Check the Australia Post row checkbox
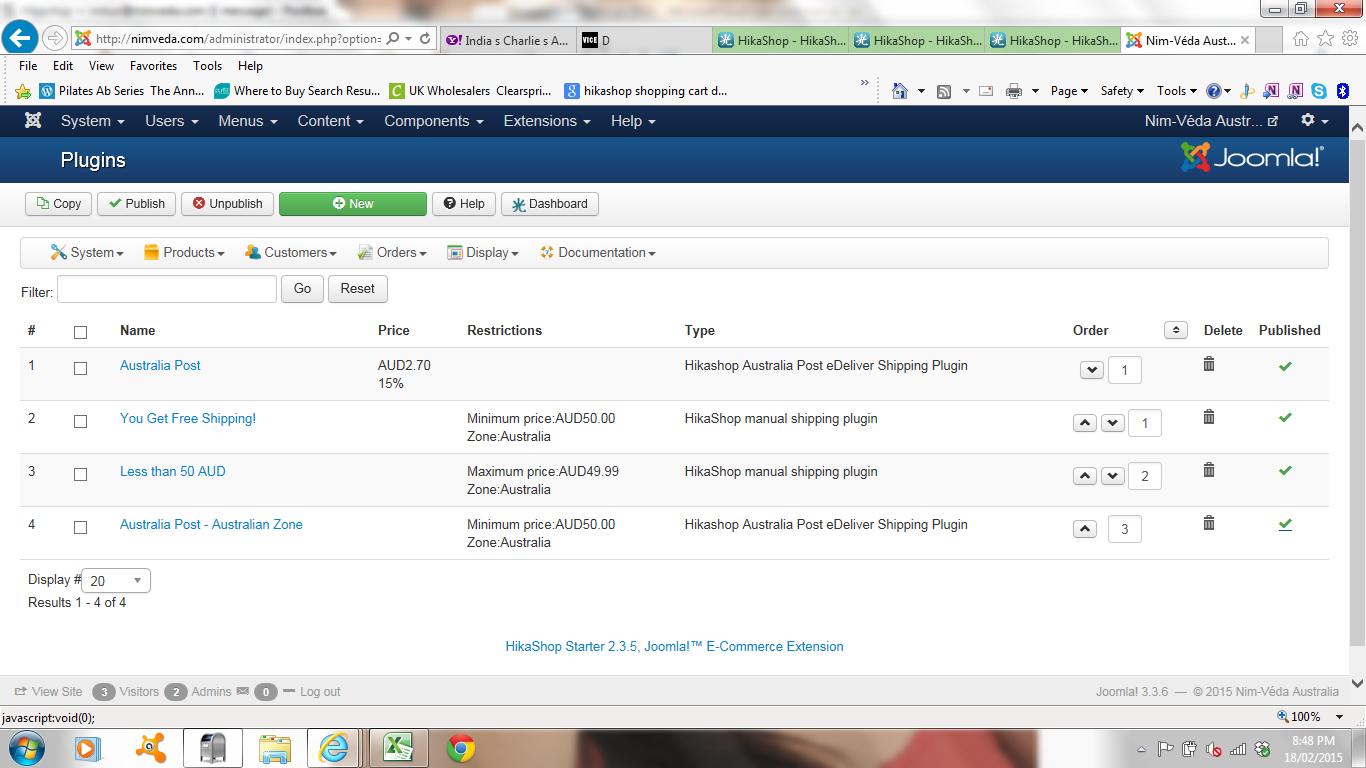 tap(81, 368)
